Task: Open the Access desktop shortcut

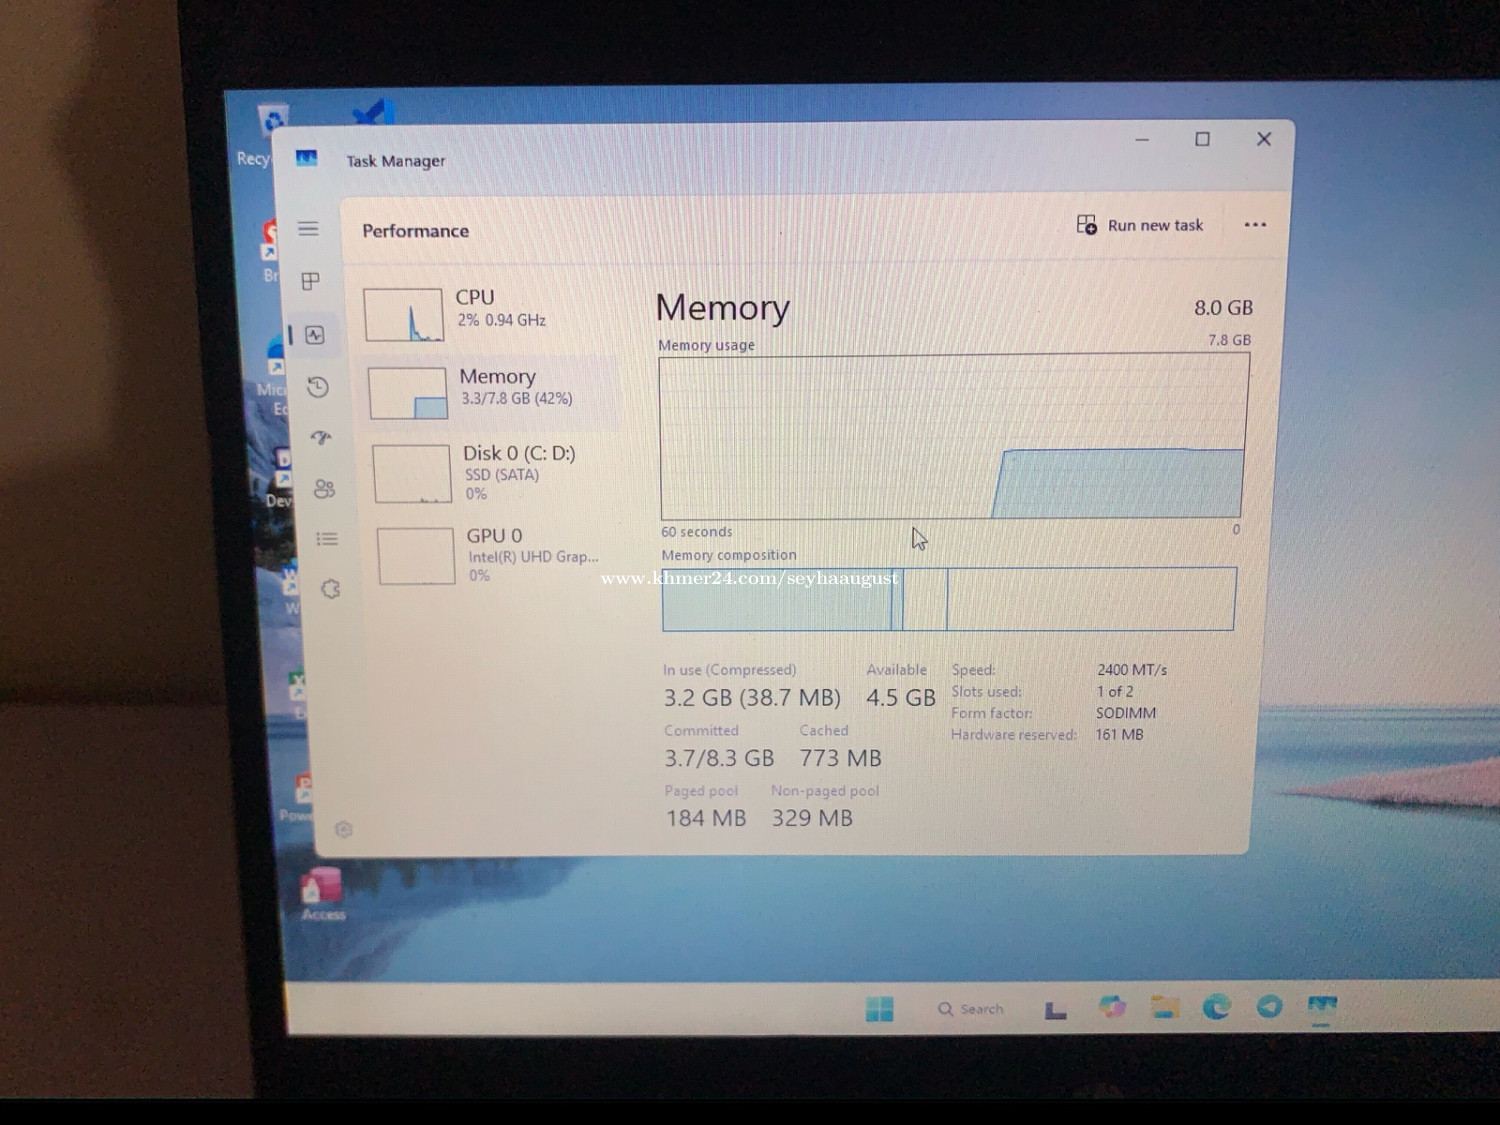Action: [x=322, y=895]
